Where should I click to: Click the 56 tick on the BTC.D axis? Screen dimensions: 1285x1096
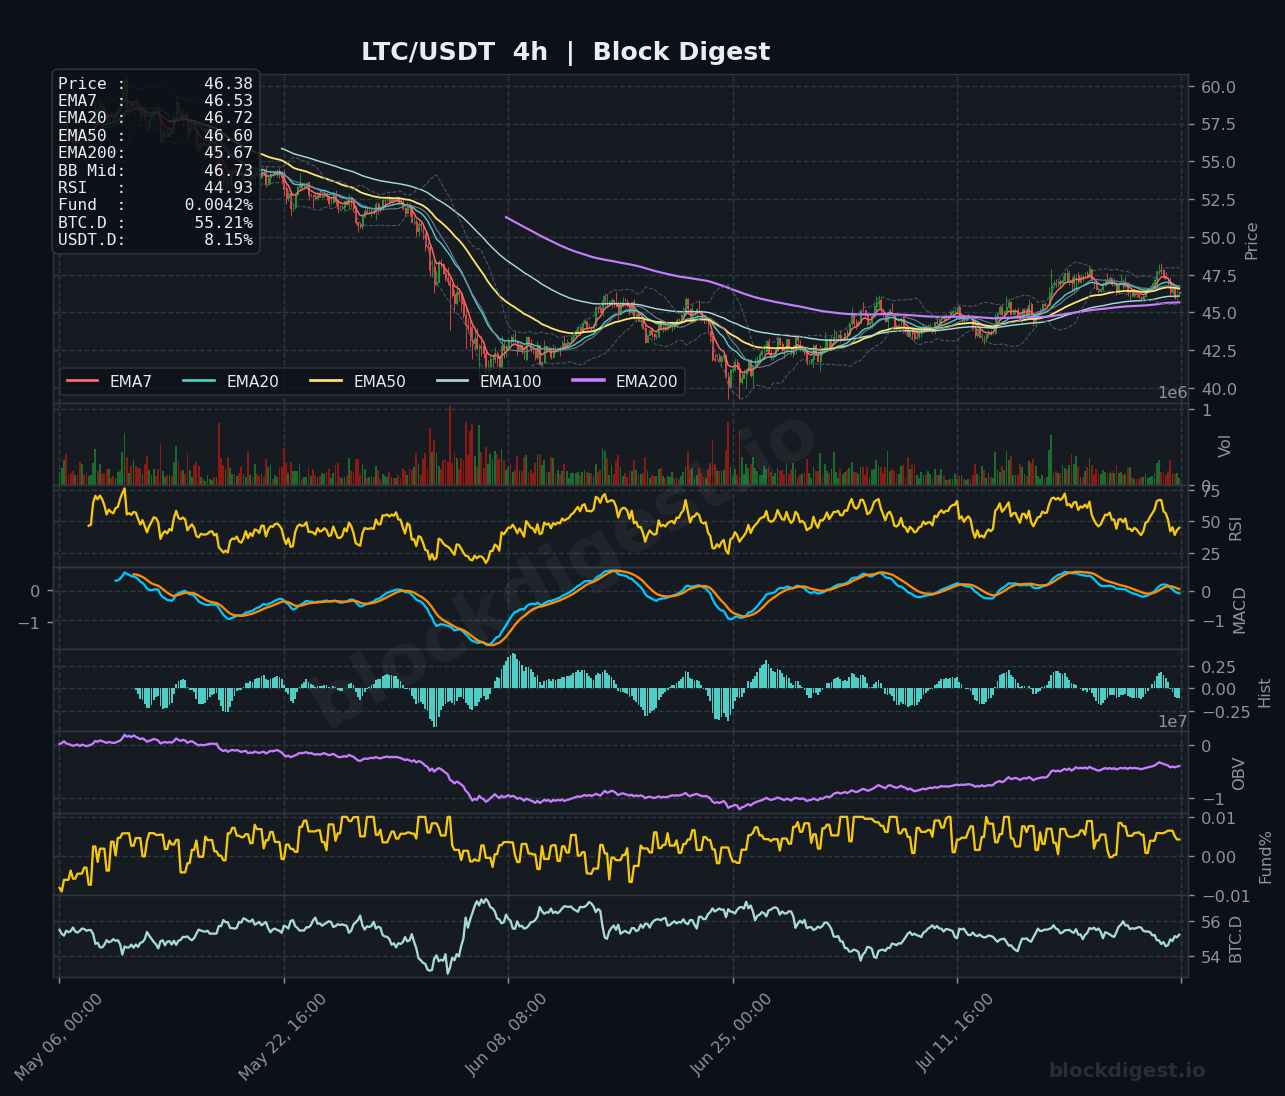click(x=1210, y=922)
